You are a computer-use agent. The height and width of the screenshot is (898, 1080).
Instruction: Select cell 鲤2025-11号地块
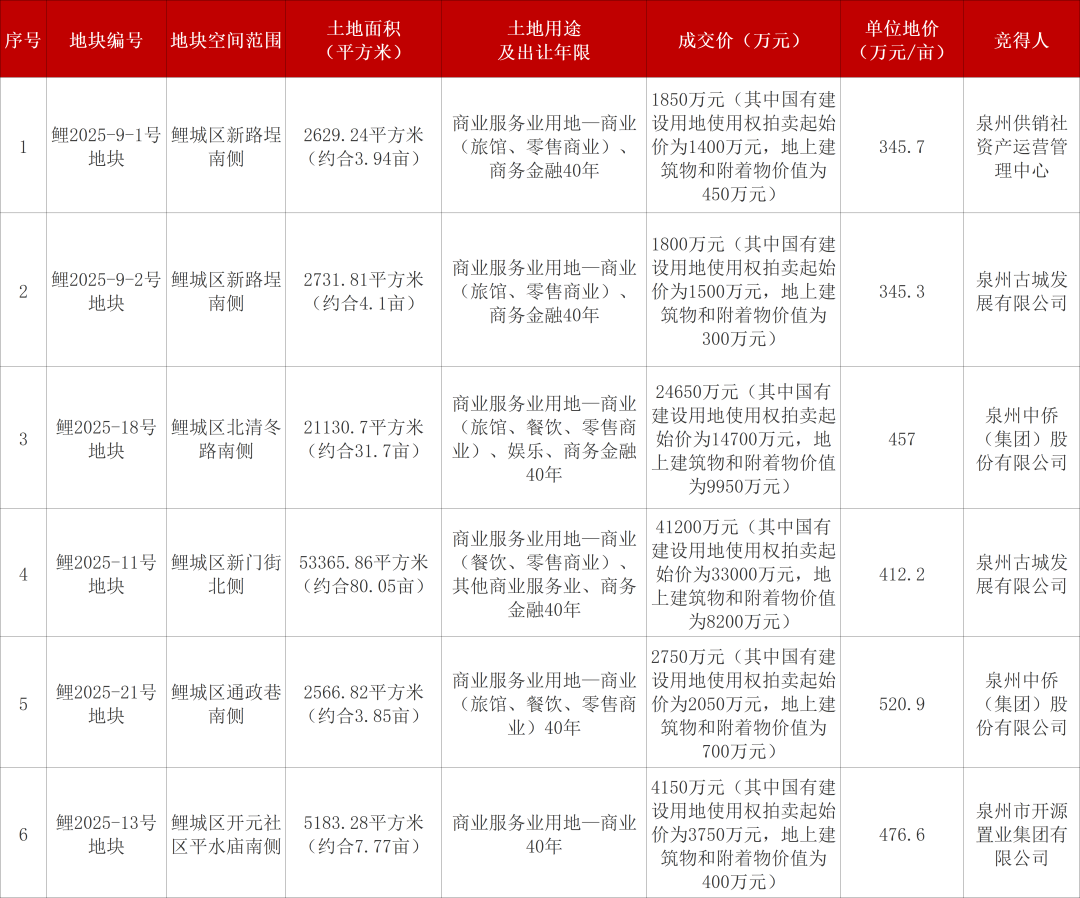(106, 573)
